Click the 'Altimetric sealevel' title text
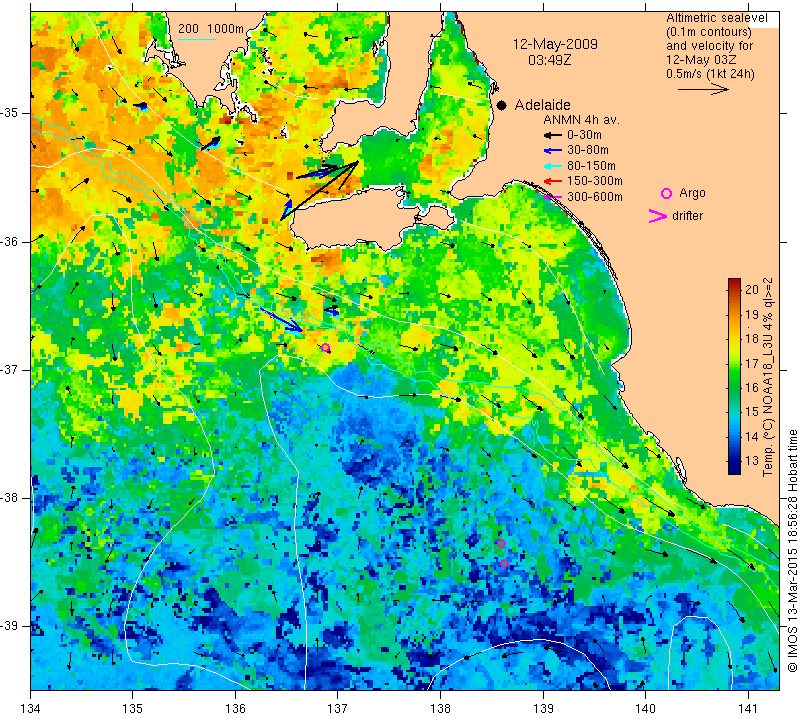Viewport: 800px width, 720px height. point(716,18)
